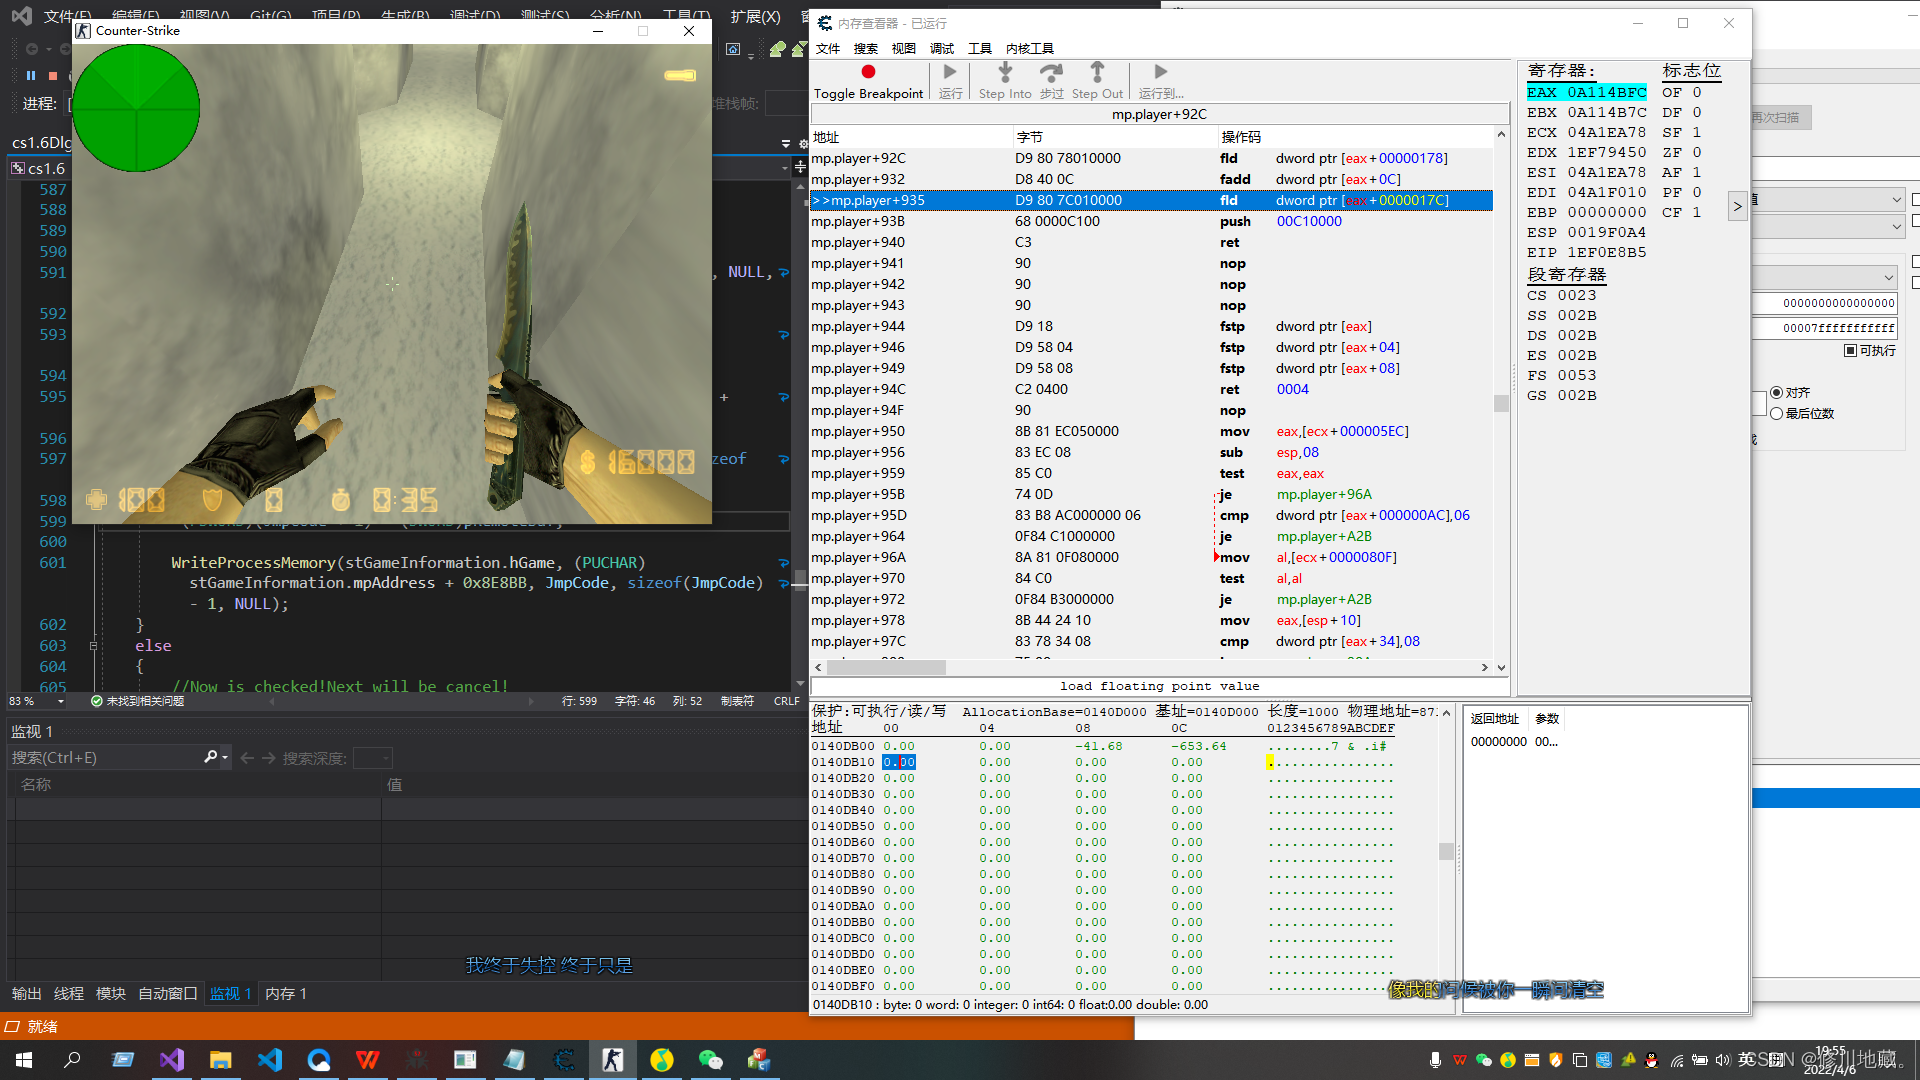
Task: Click the 00007fffffffffff stop address field
Action: click(1825, 328)
